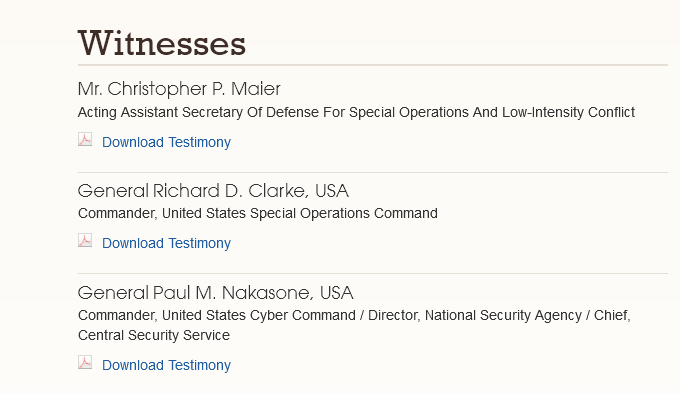Image resolution: width=680 pixels, height=394 pixels.
Task: Select the name Mr. Christopher P. Maier
Action: tap(179, 89)
